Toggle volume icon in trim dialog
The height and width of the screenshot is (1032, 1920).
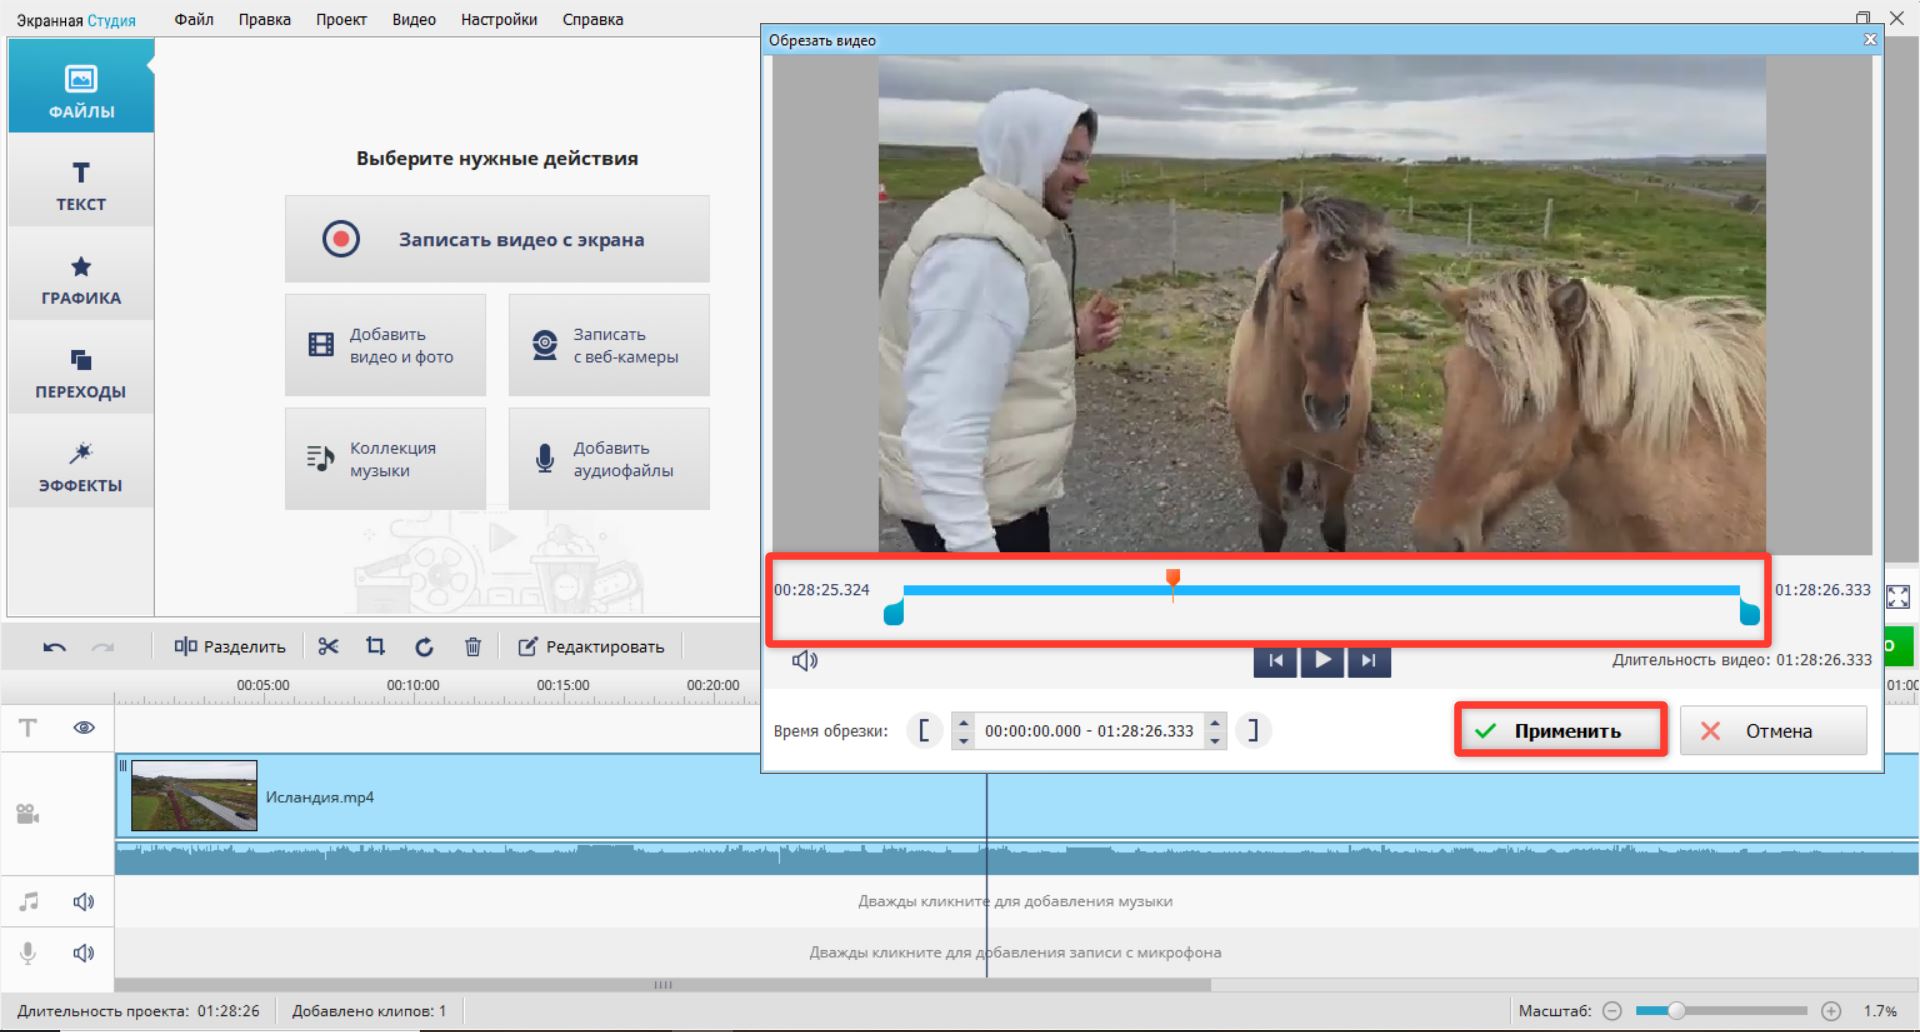pyautogui.click(x=805, y=660)
